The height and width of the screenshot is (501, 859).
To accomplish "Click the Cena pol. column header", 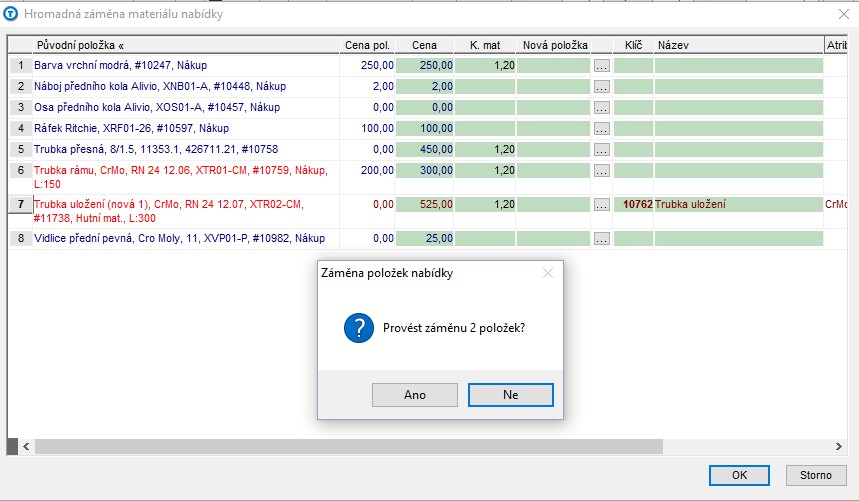I will (x=367, y=45).
